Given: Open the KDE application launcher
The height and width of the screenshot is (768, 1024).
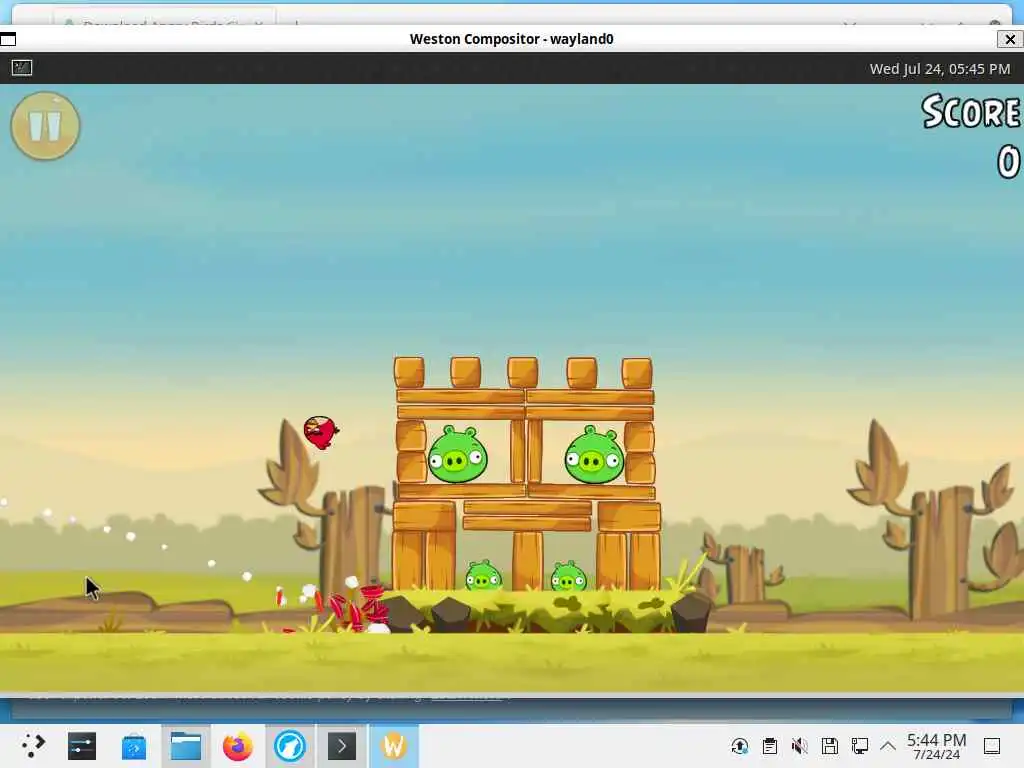Looking at the screenshot, I should pyautogui.click(x=33, y=746).
